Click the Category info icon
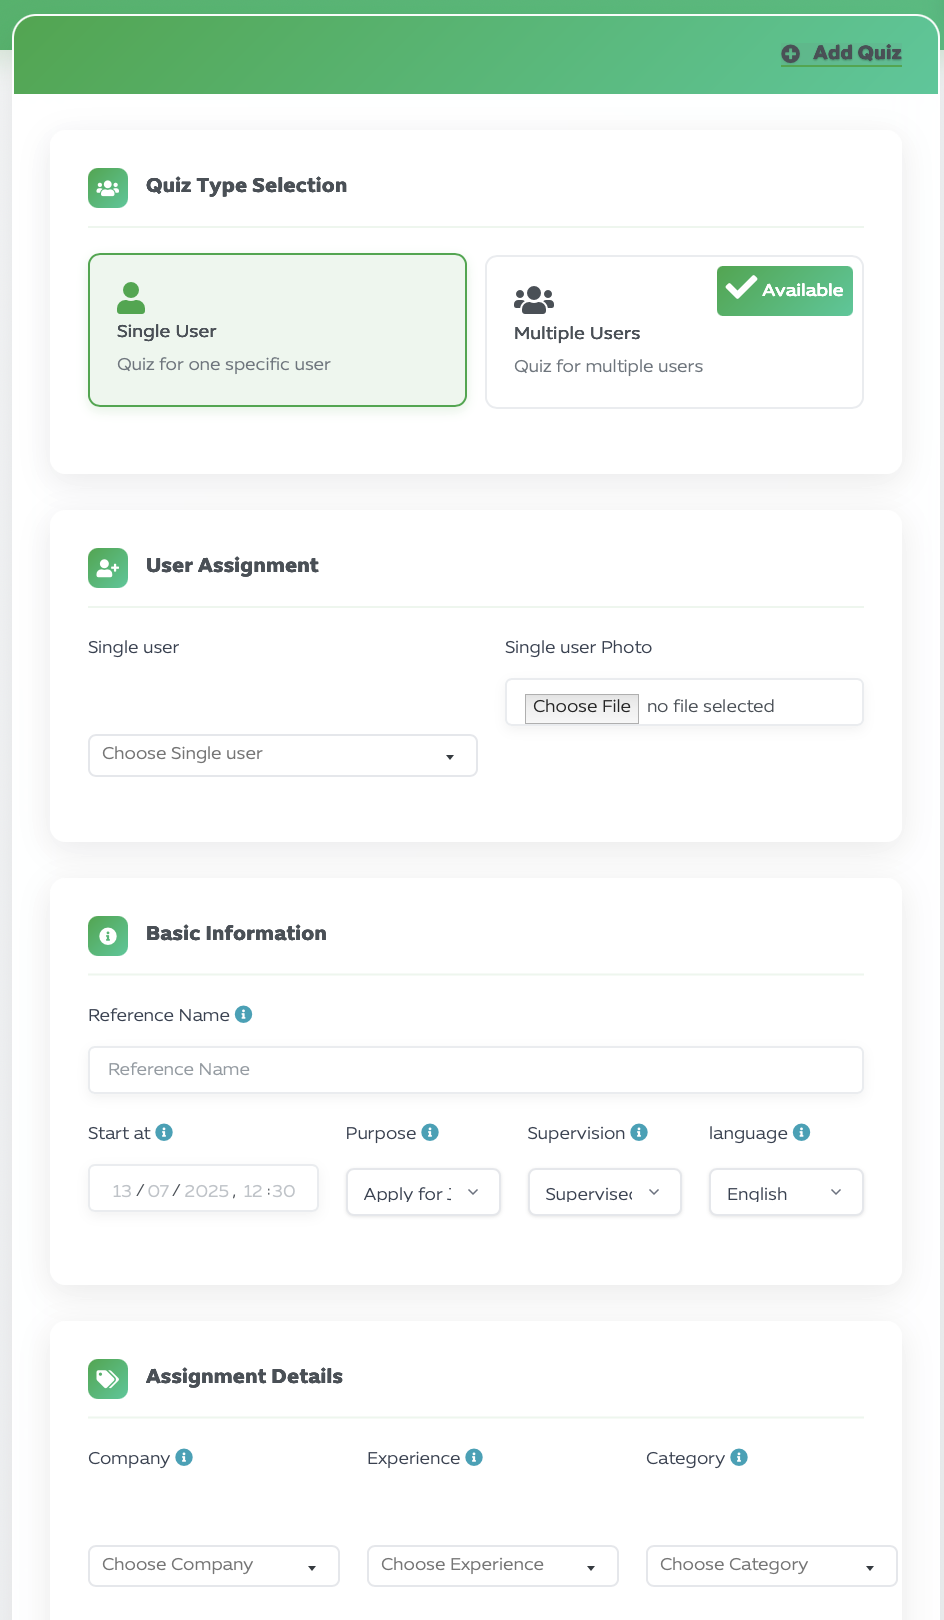This screenshot has height=1620, width=944. coord(739,1457)
